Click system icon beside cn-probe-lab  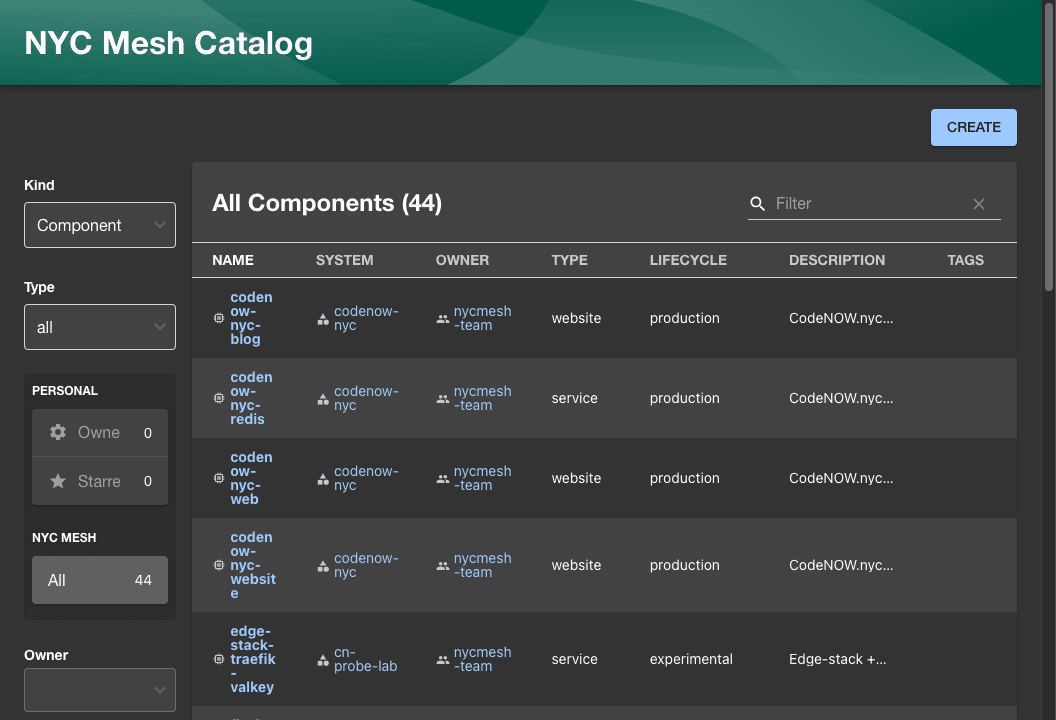(x=323, y=661)
